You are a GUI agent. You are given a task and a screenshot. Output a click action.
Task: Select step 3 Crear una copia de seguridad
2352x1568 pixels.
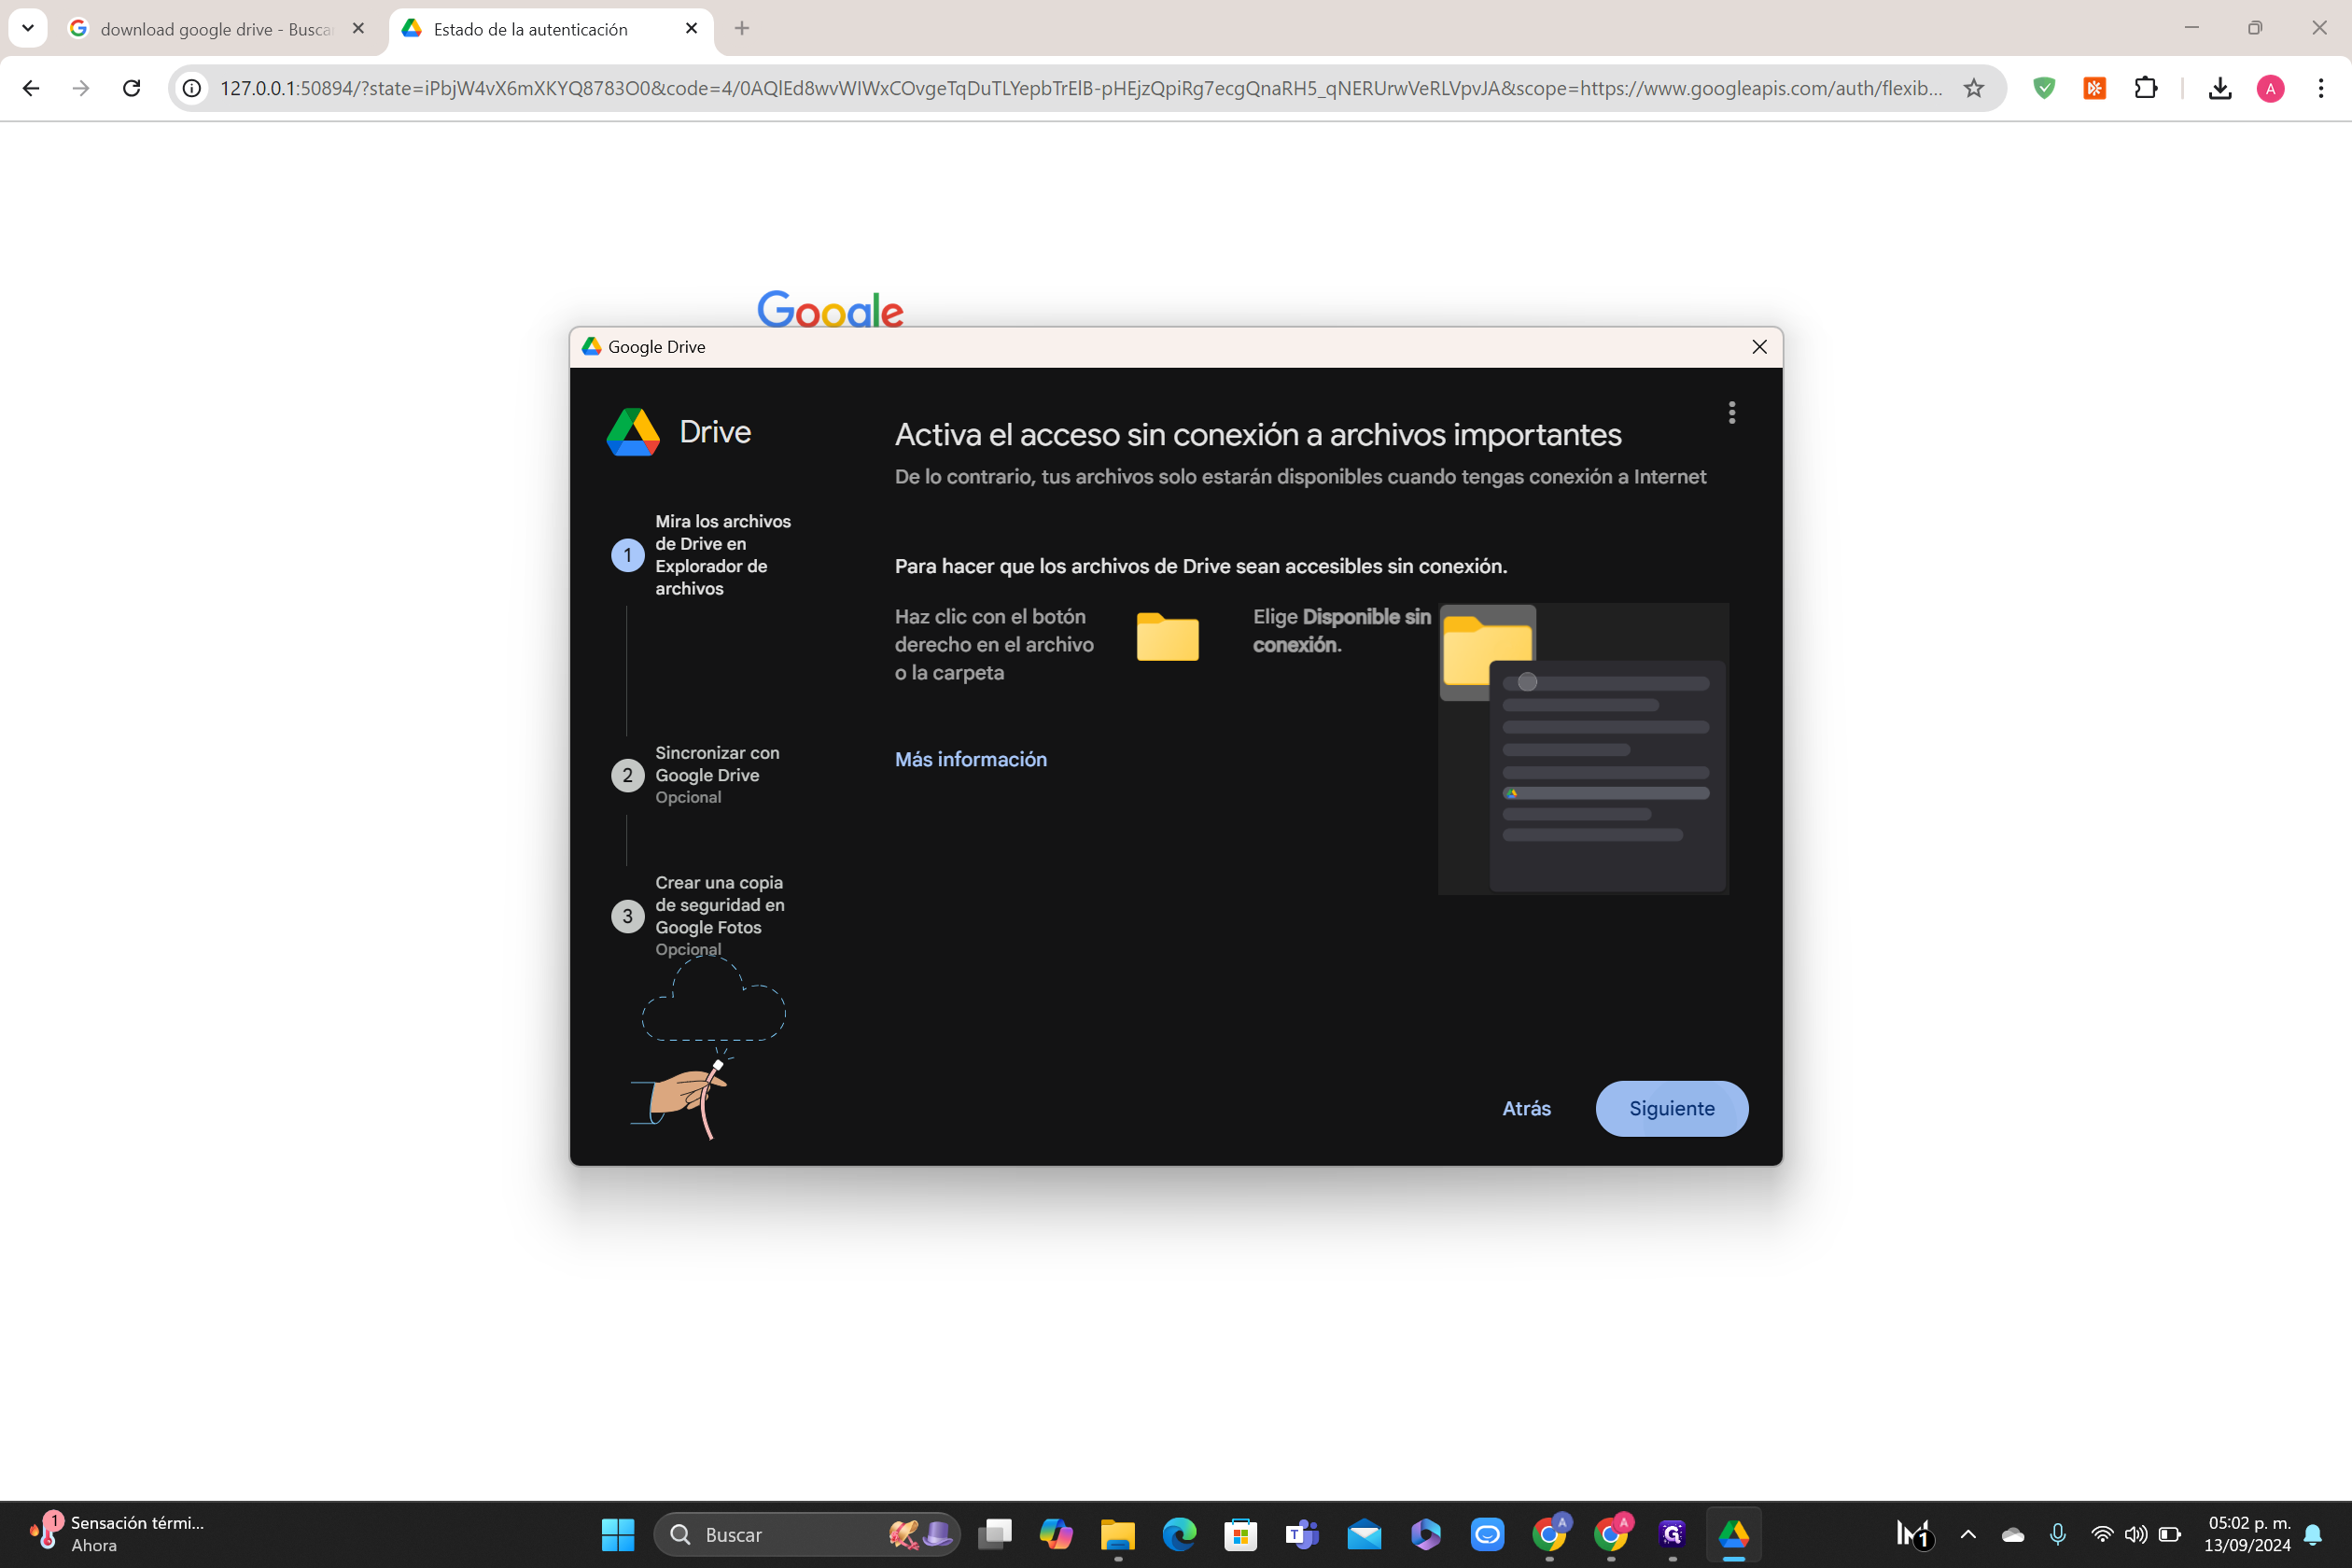tap(698, 915)
